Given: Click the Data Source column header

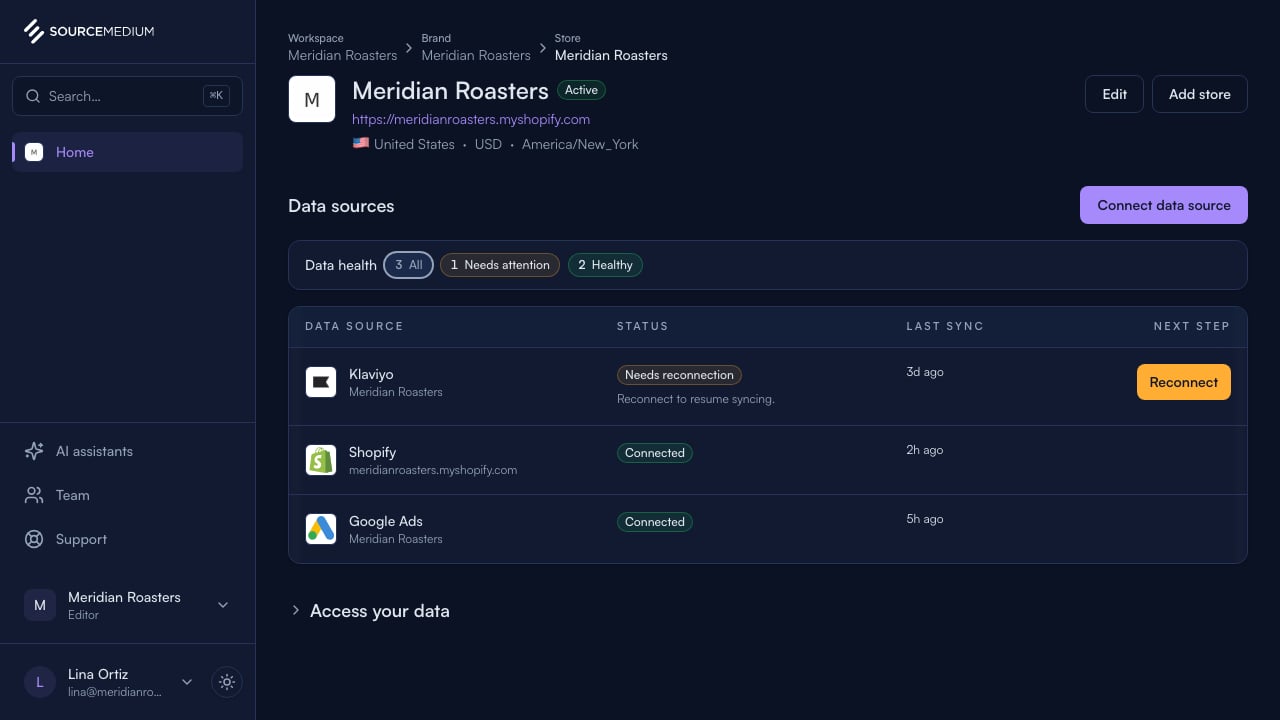Looking at the screenshot, I should [354, 326].
